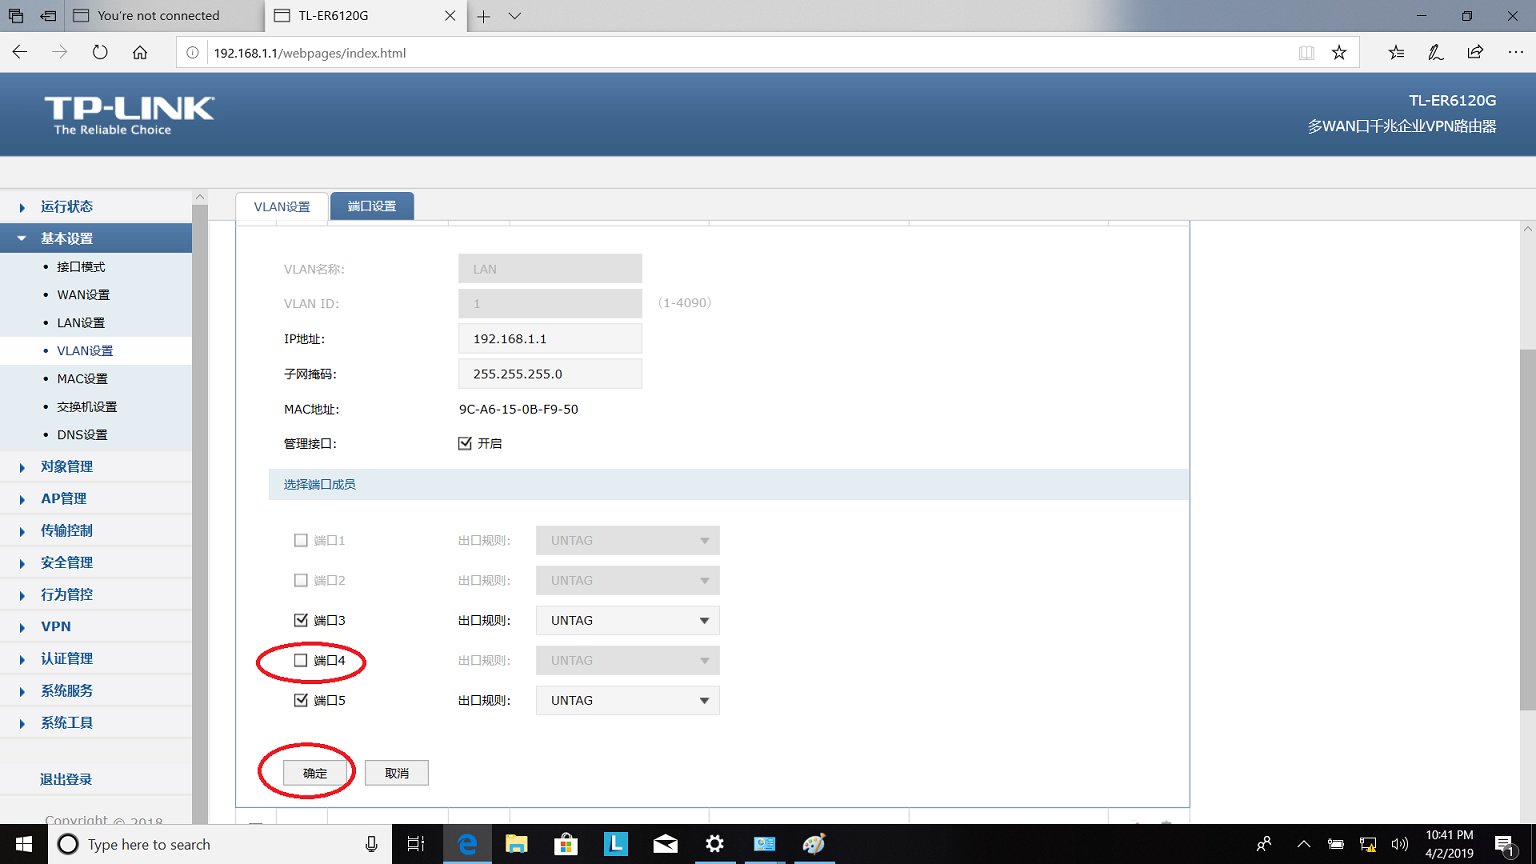Open the Microsoft Store taskbar icon

click(x=566, y=845)
